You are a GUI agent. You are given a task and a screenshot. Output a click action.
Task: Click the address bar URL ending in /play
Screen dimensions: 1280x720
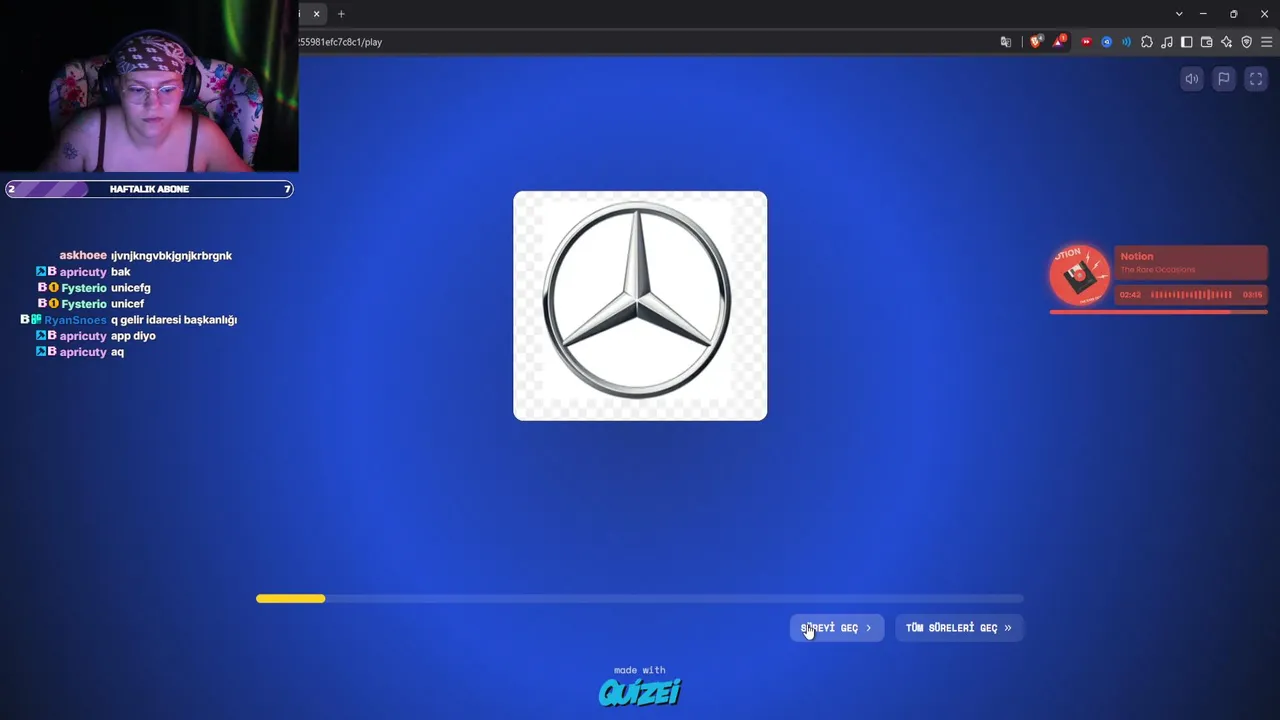340,42
